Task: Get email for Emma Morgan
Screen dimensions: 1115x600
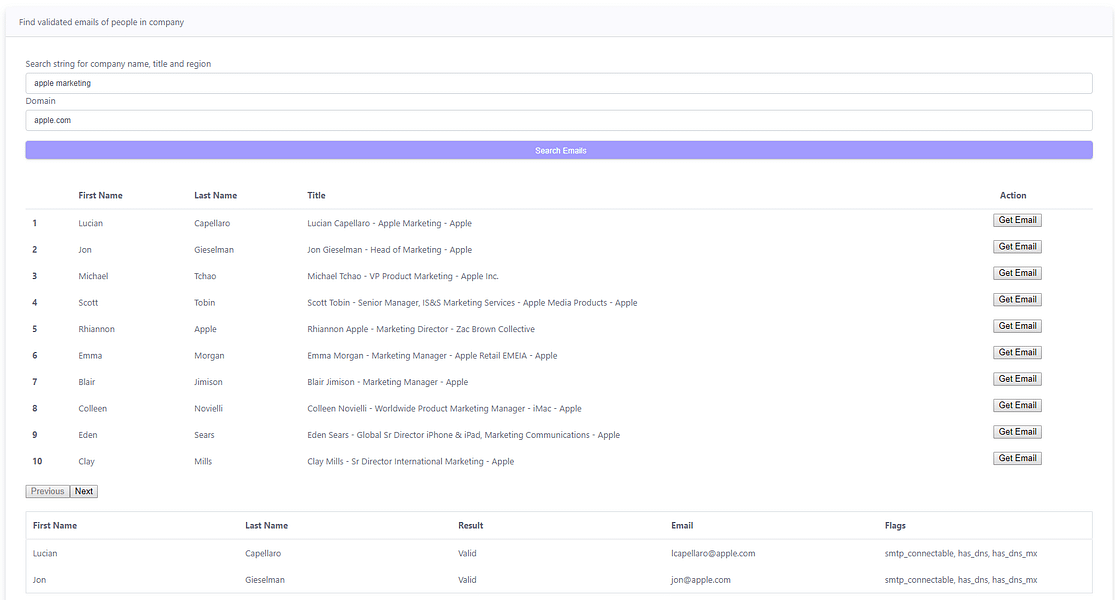Action: [1017, 353]
